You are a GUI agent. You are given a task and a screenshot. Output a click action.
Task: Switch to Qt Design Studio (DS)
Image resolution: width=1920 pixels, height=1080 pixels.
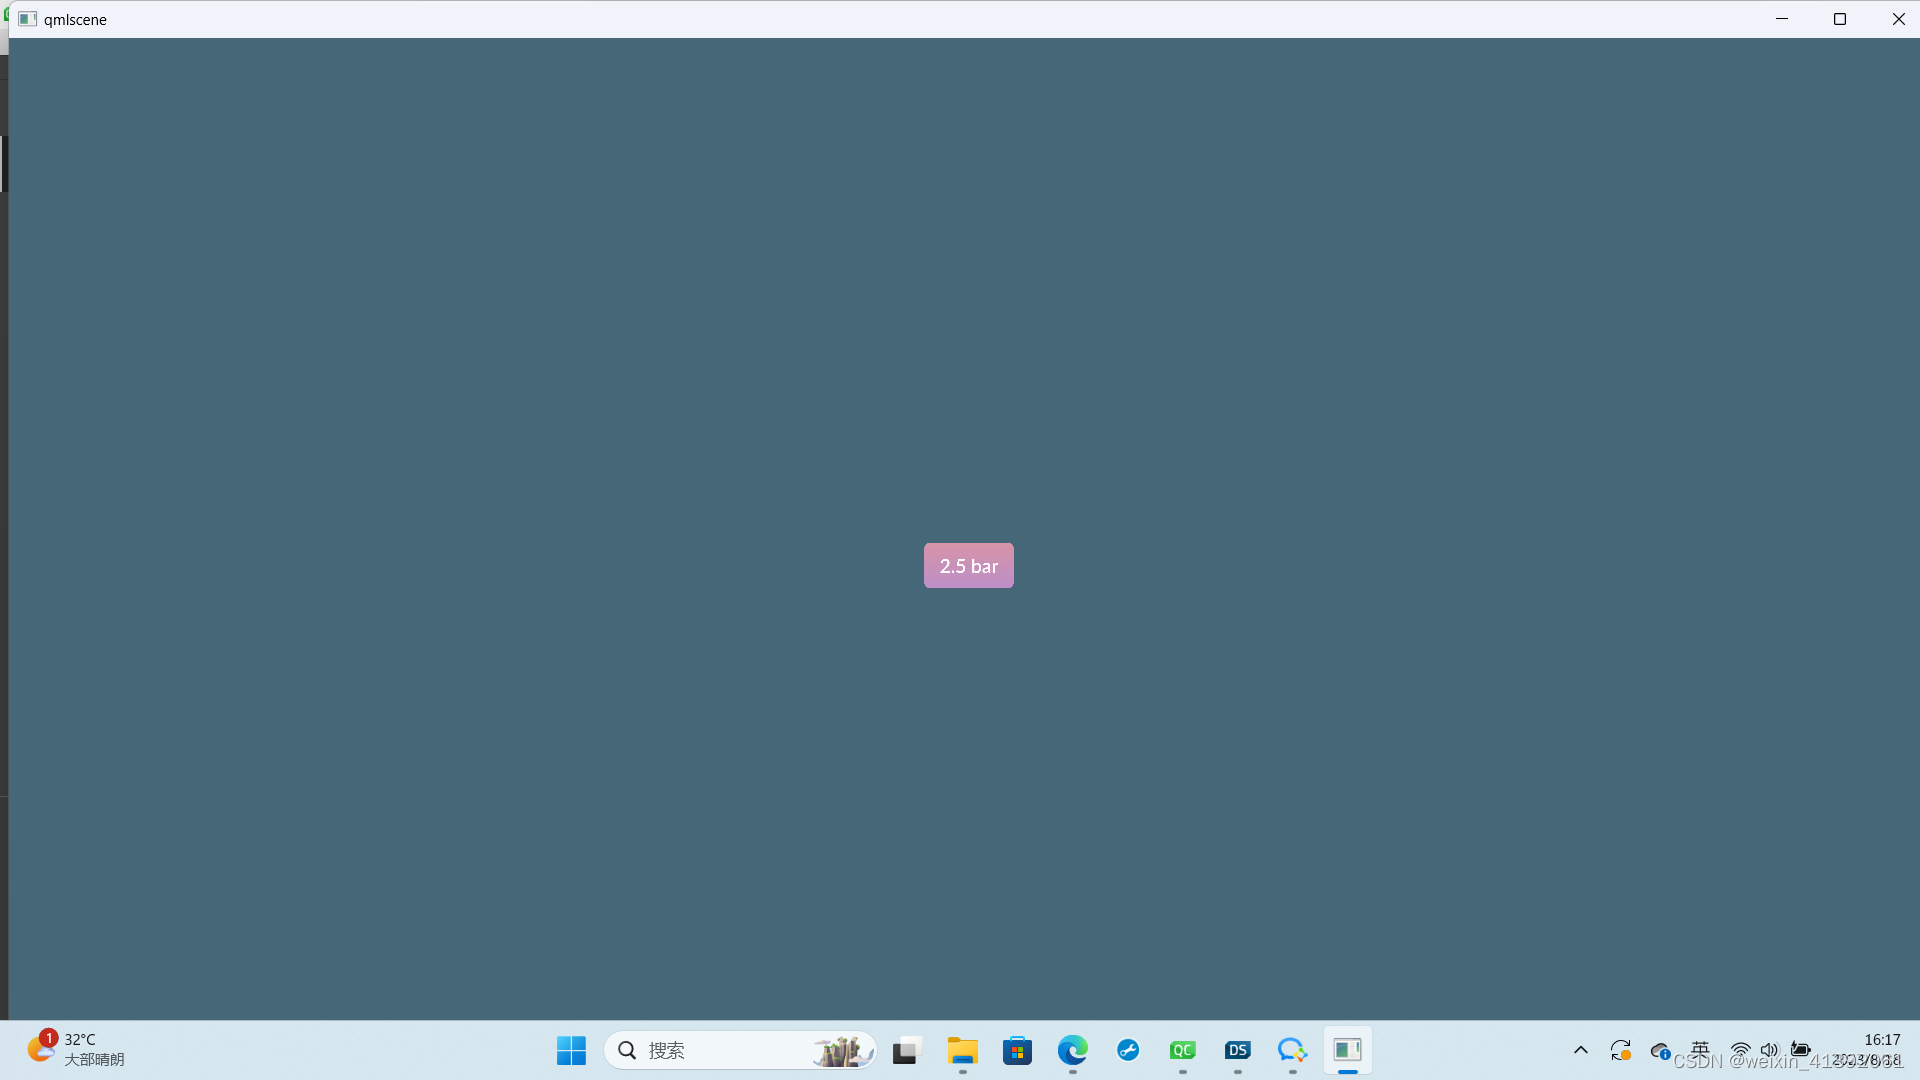[x=1237, y=1050]
